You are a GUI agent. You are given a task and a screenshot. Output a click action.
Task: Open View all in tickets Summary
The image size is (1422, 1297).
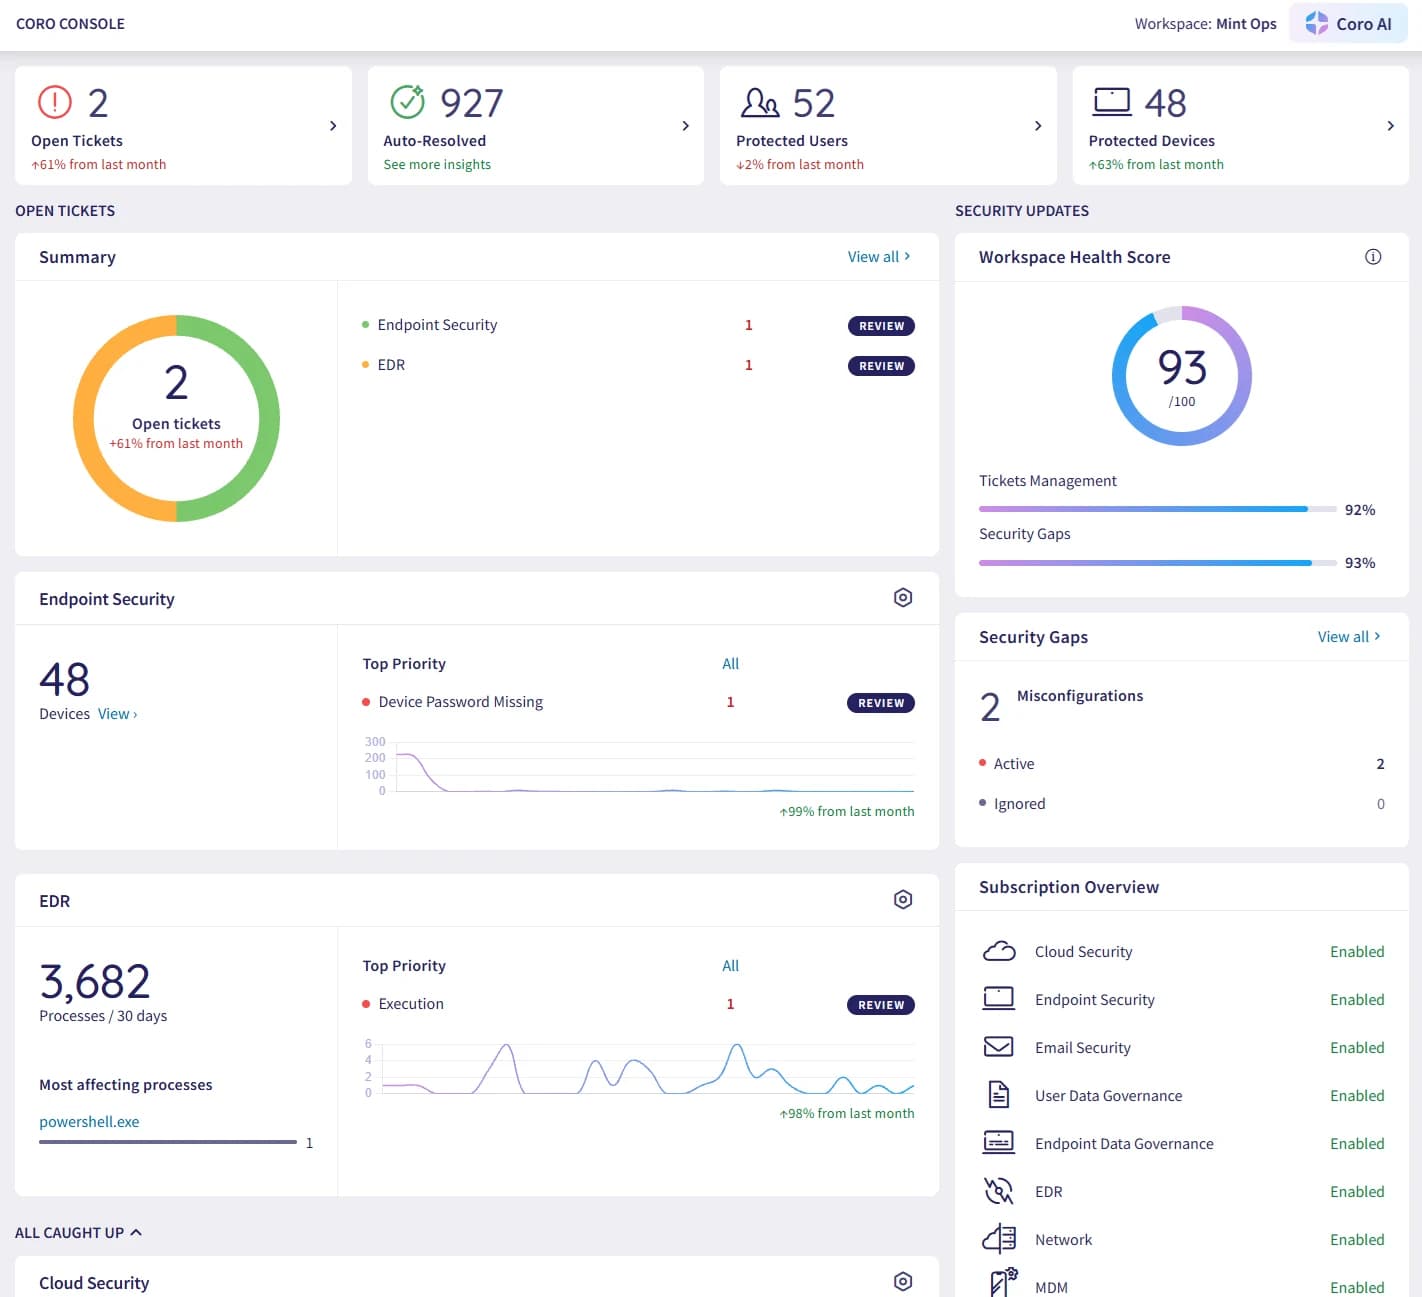[x=879, y=257]
